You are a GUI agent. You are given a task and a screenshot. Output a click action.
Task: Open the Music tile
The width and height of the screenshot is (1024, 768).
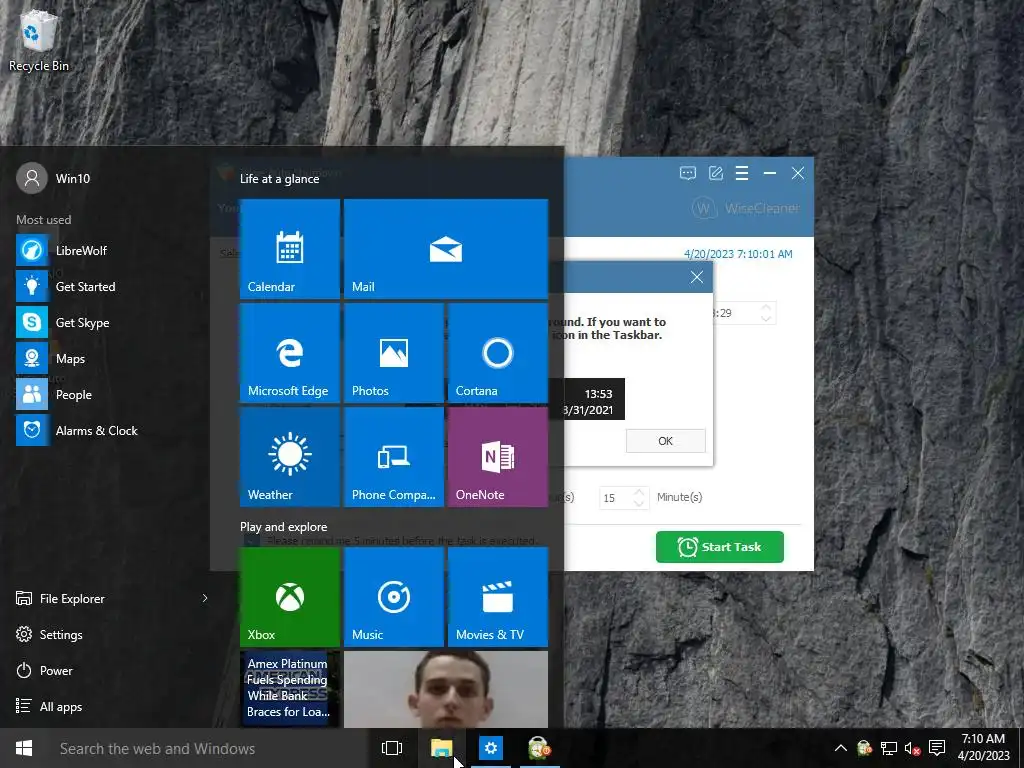(394, 597)
